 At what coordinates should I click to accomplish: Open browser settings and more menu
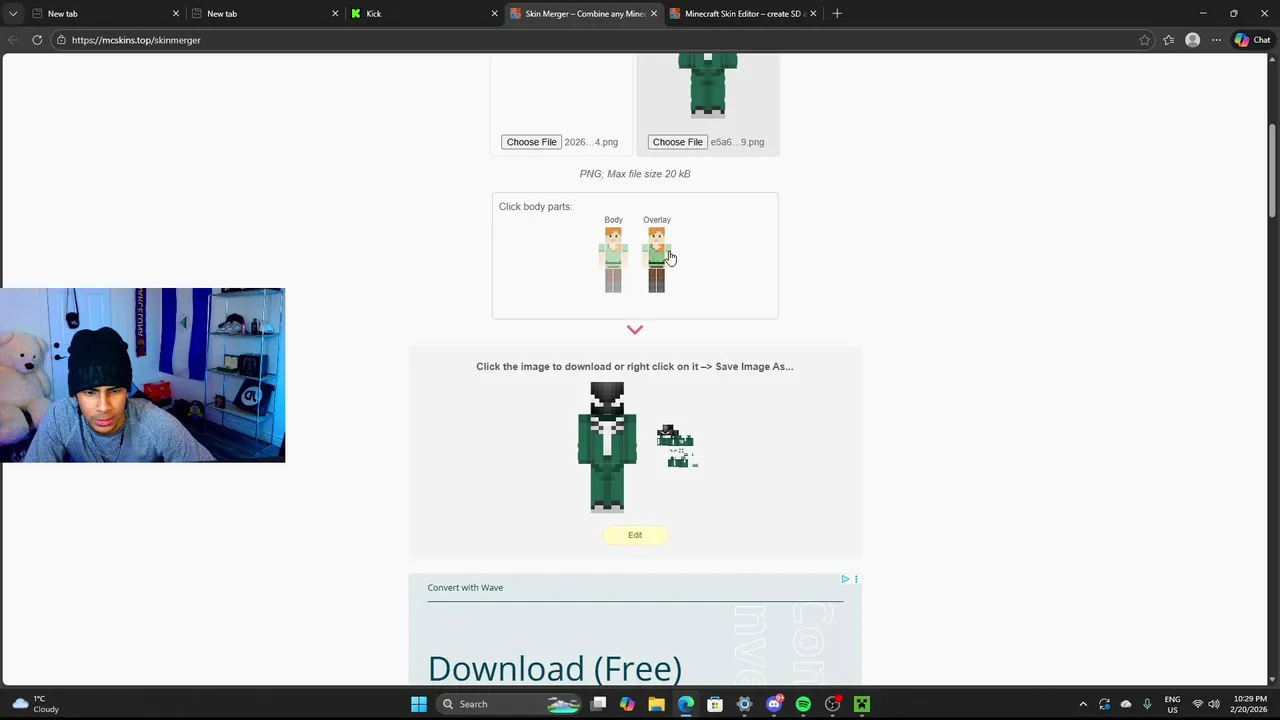(x=1216, y=40)
